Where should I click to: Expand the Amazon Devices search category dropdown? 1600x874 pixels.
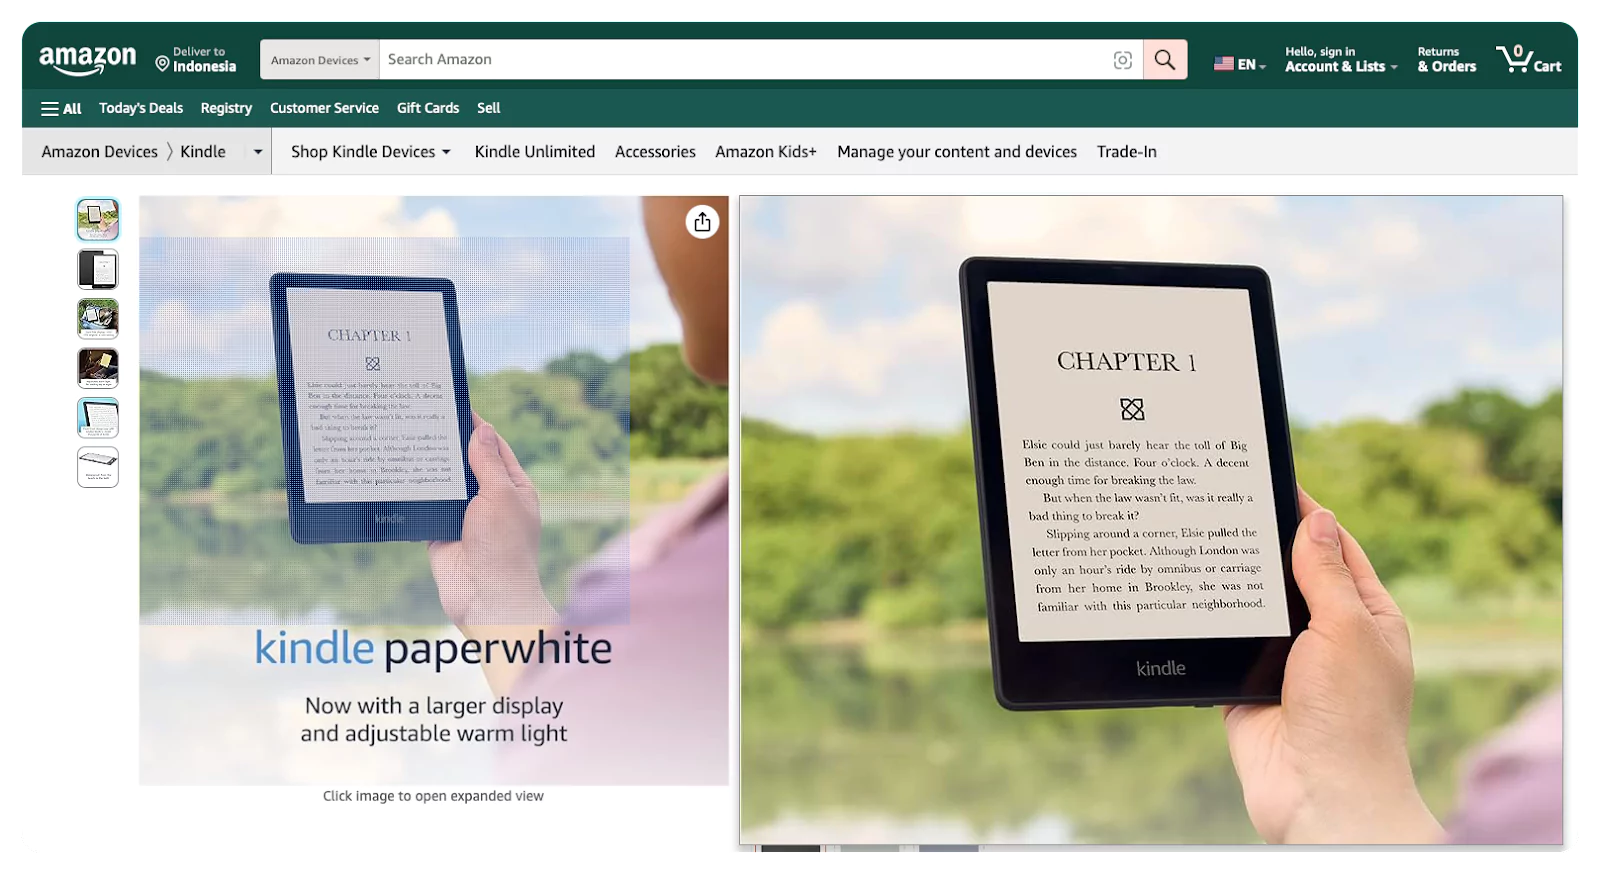(320, 60)
